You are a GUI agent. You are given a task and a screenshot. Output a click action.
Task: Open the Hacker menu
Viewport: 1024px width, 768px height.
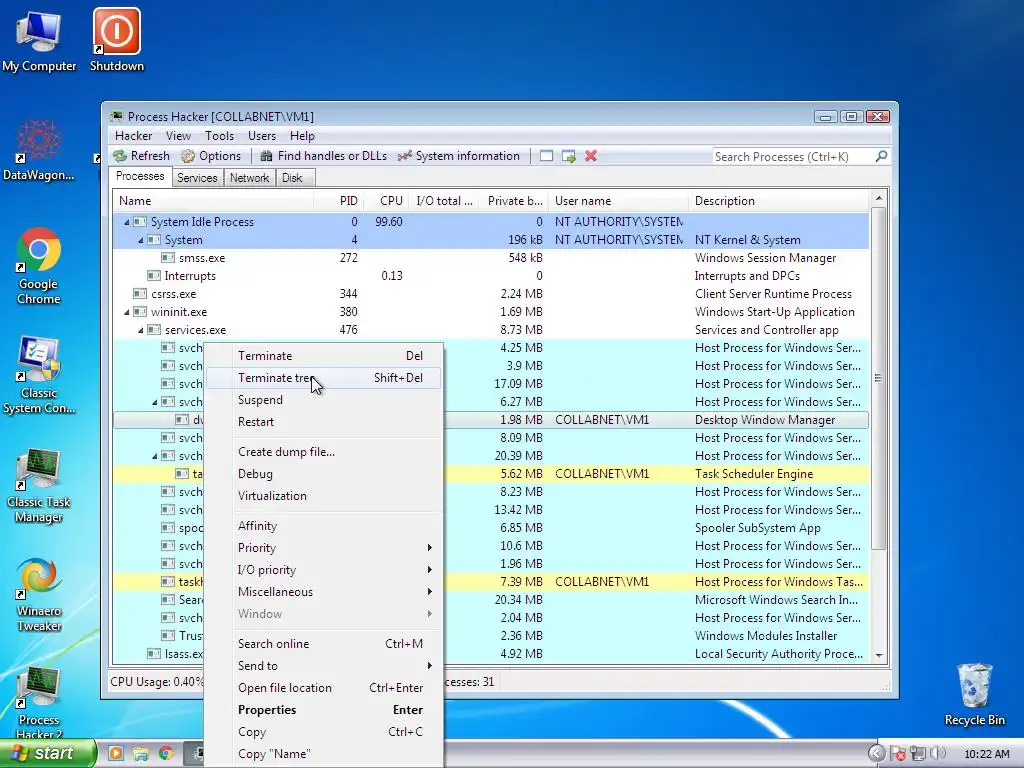133,136
